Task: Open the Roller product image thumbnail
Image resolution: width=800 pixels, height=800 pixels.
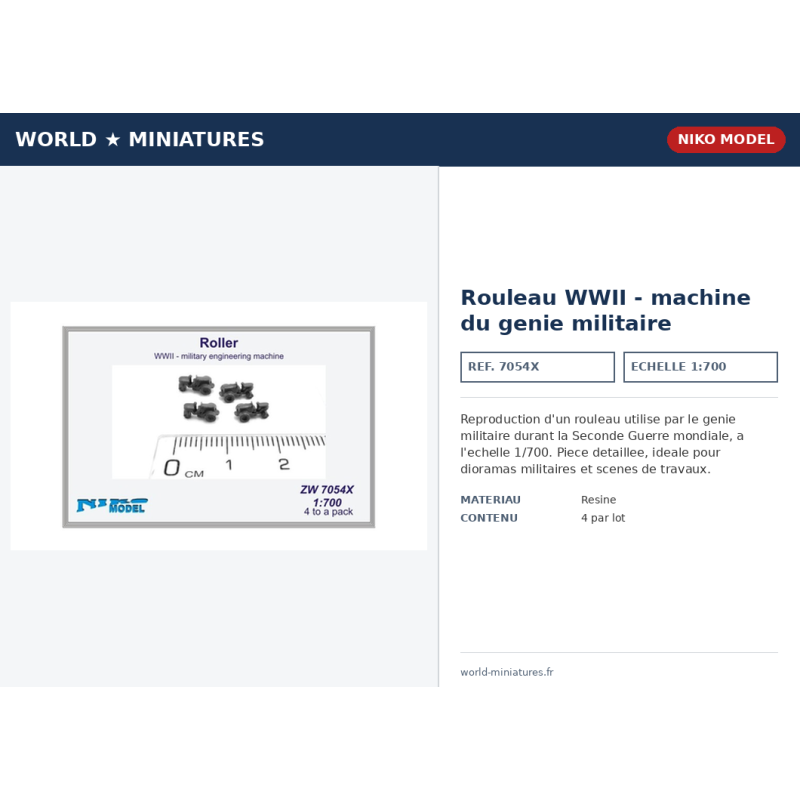Action: [x=218, y=426]
